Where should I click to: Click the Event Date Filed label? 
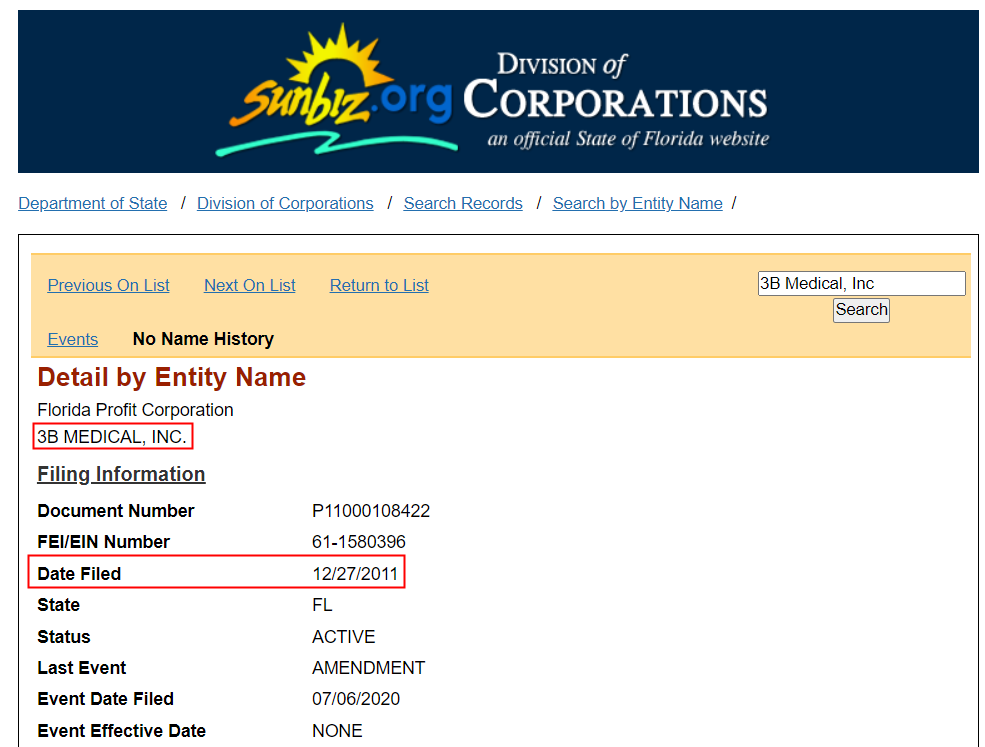pos(106,699)
